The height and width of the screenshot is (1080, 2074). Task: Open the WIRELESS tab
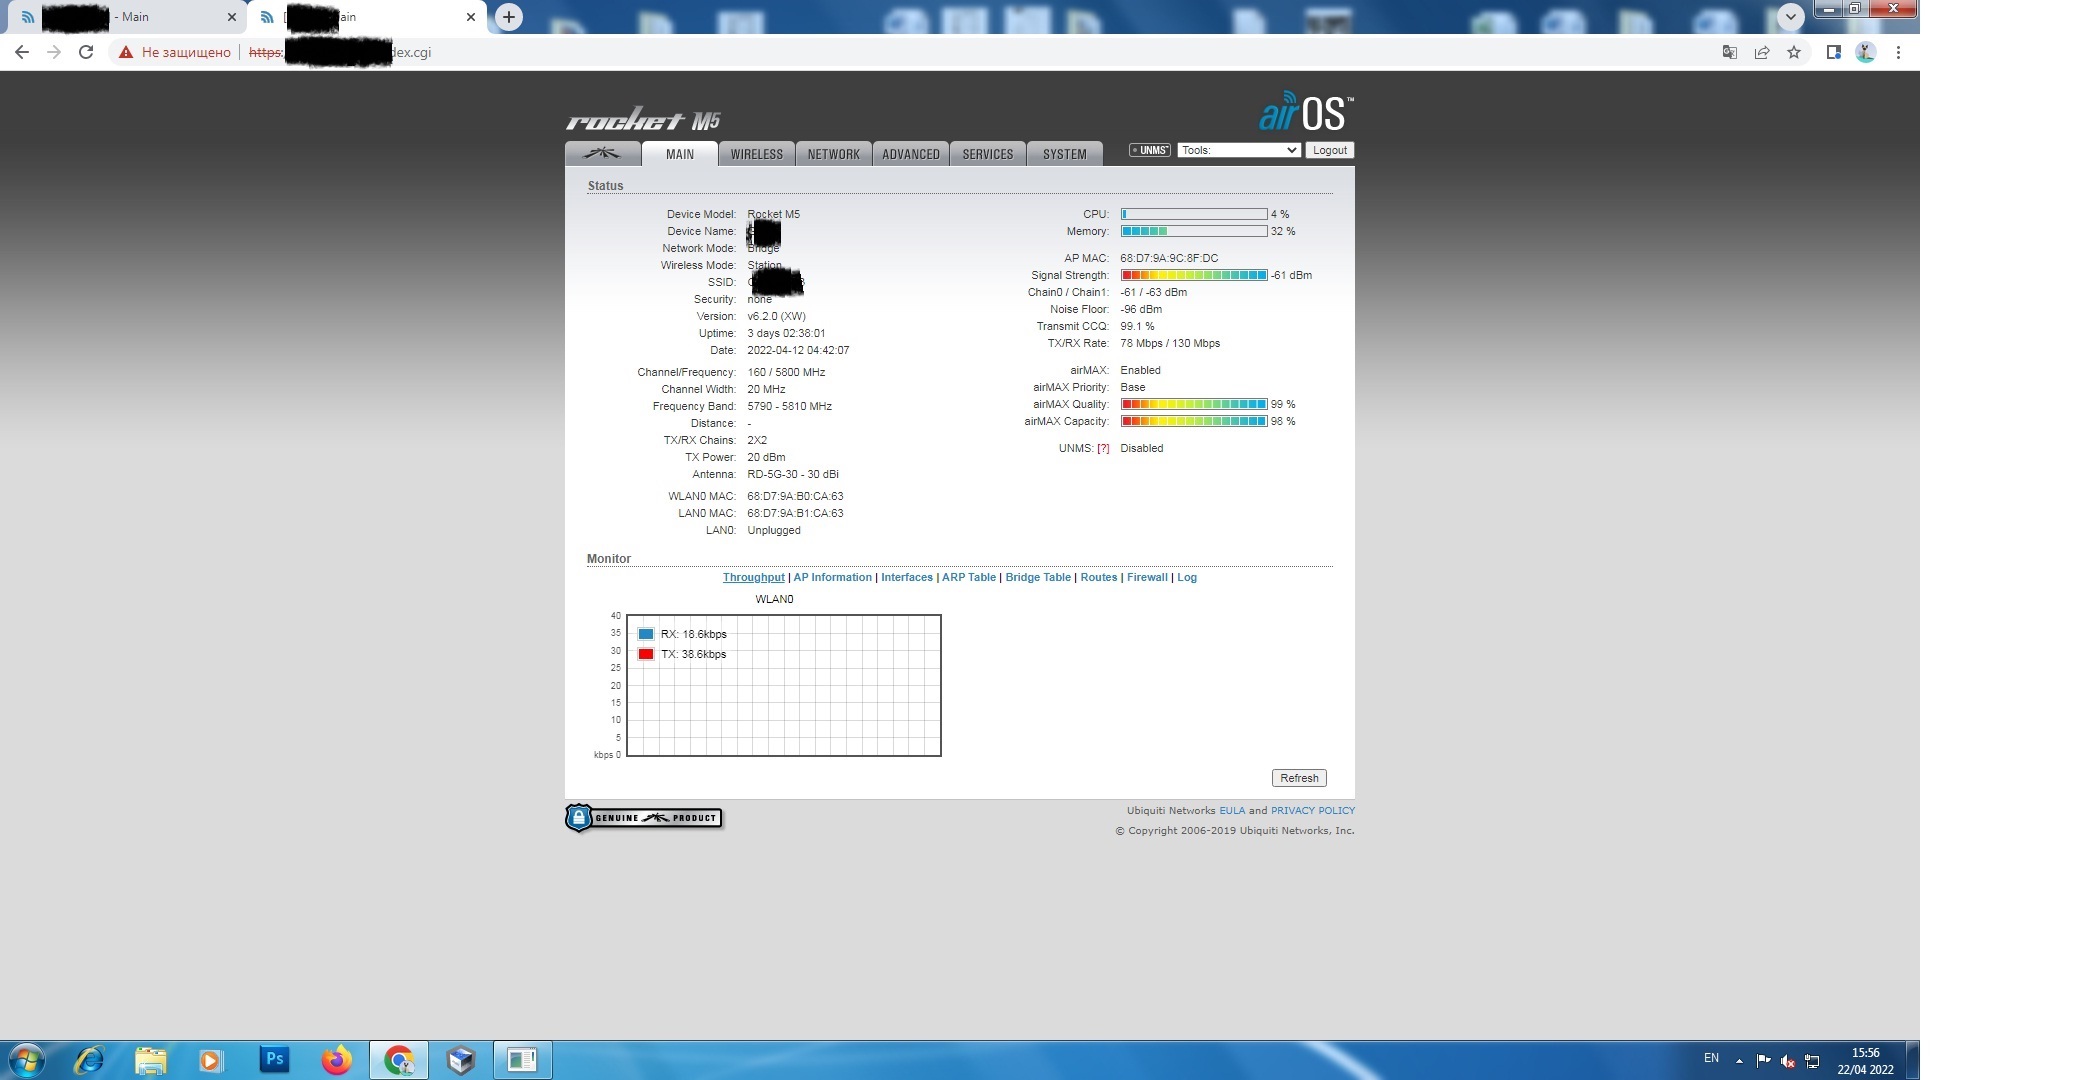click(757, 154)
